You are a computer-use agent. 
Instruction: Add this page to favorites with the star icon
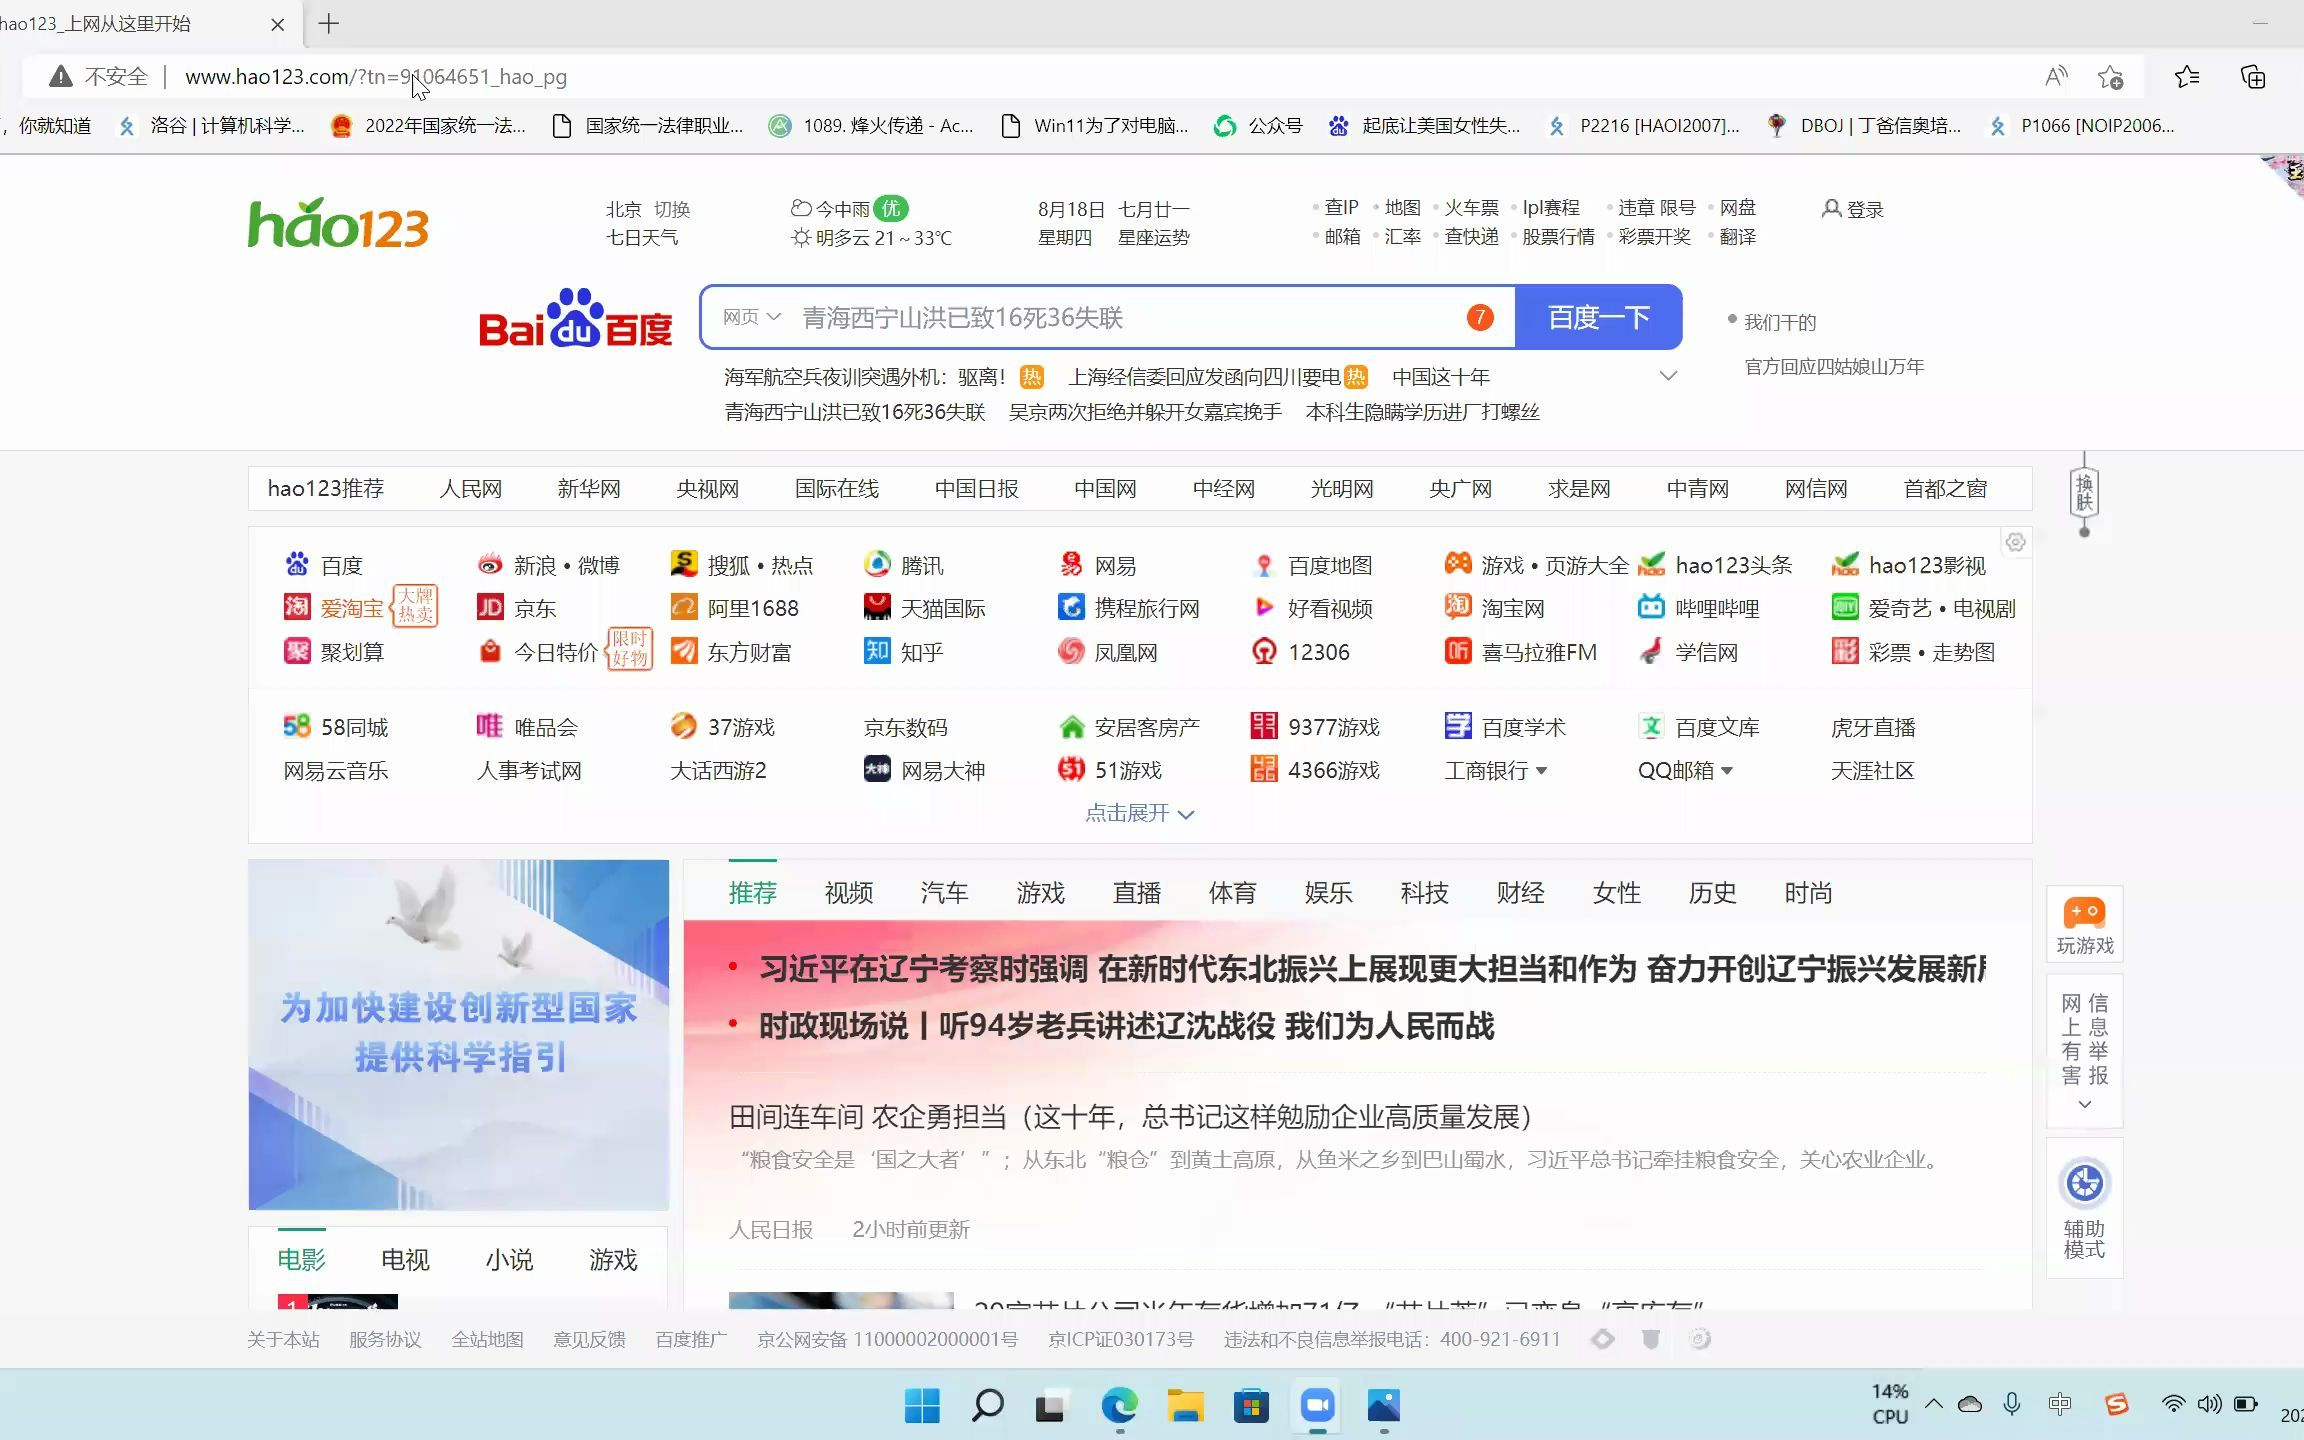(2110, 77)
